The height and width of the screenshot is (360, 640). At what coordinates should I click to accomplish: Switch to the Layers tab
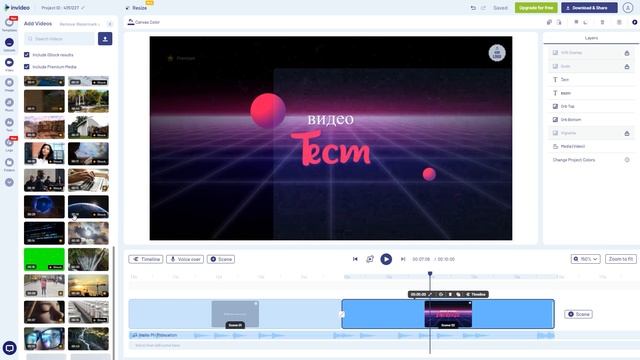[591, 38]
